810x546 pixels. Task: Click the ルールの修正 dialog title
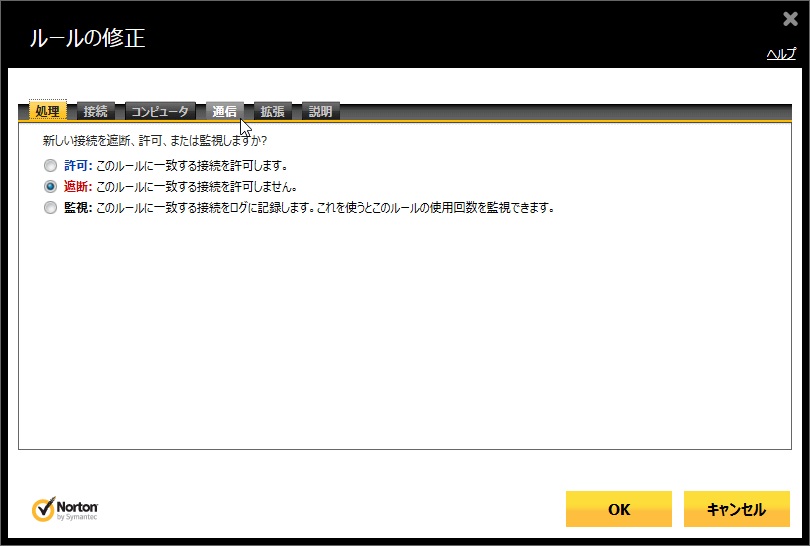point(87,39)
